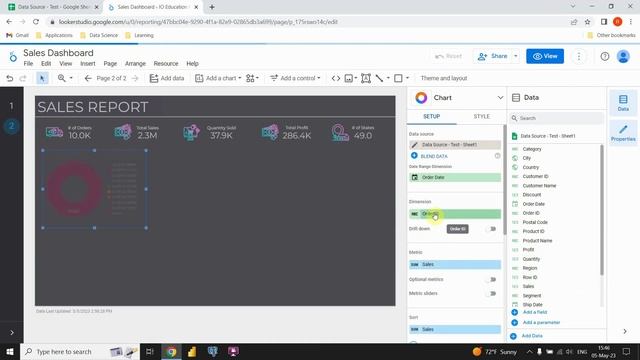
Task: Click the Sales sort field chip
Action: point(455,329)
